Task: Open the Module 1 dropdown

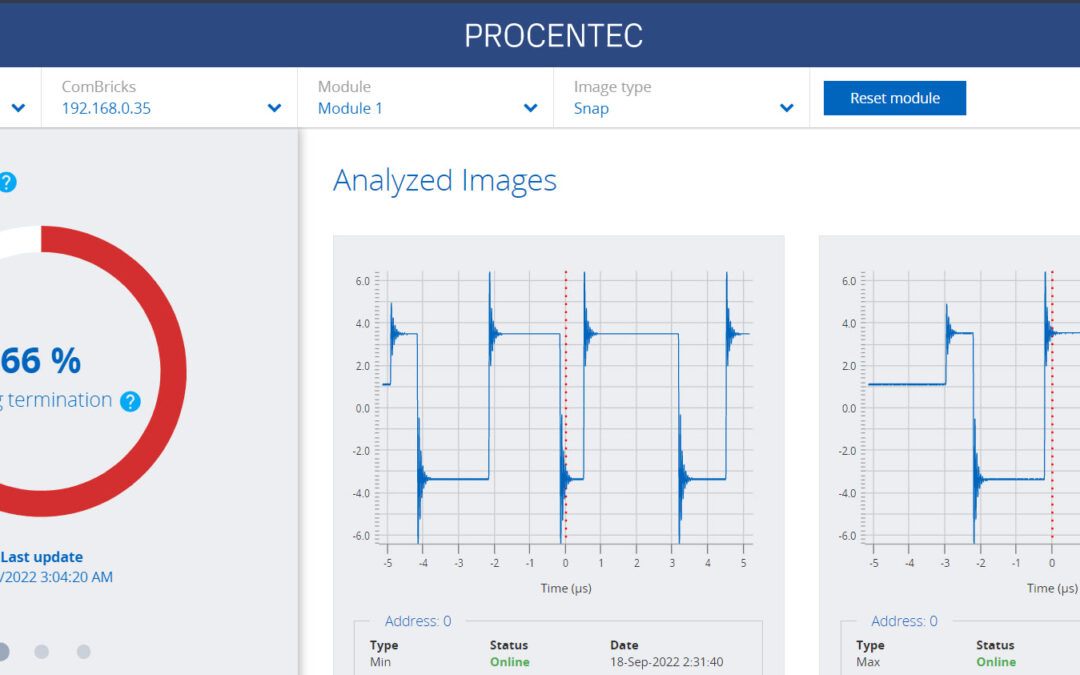Action: [425, 98]
